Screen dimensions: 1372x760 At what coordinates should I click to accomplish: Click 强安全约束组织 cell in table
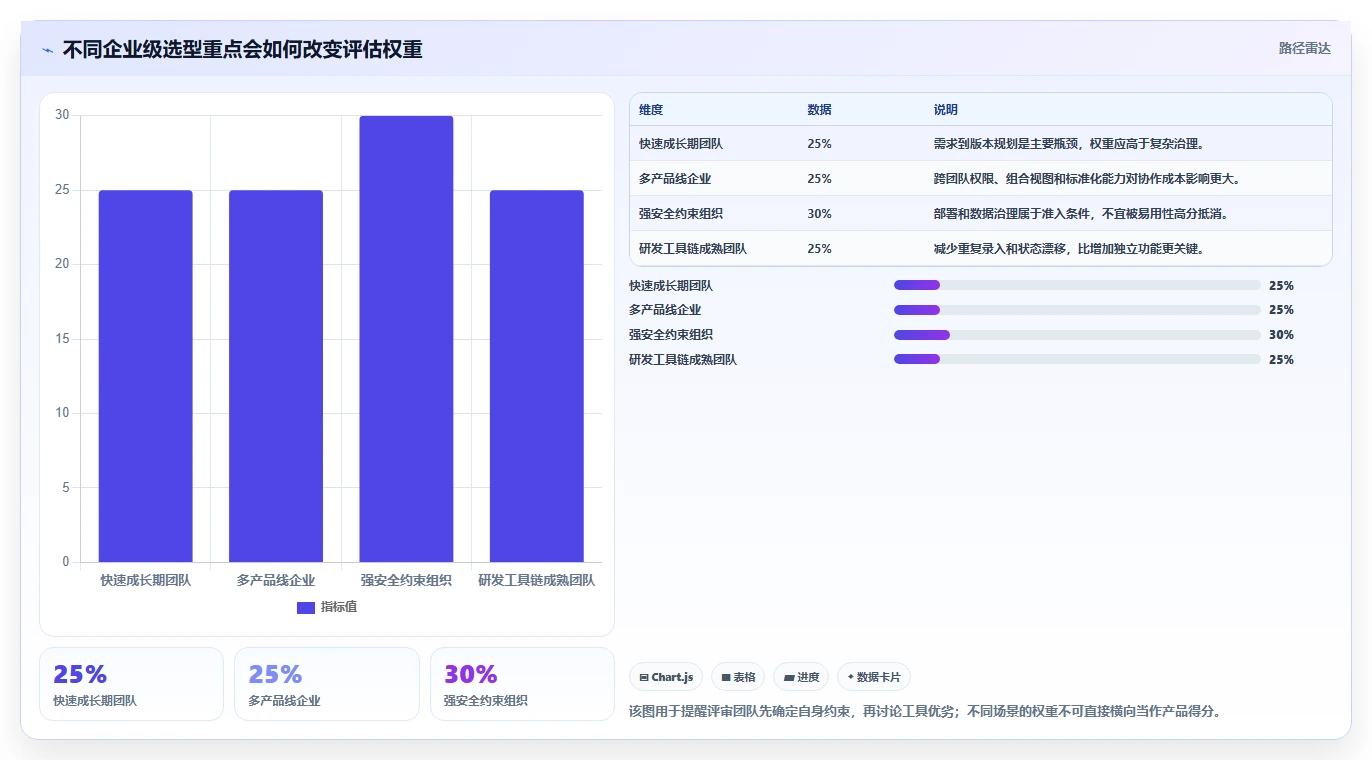681,214
